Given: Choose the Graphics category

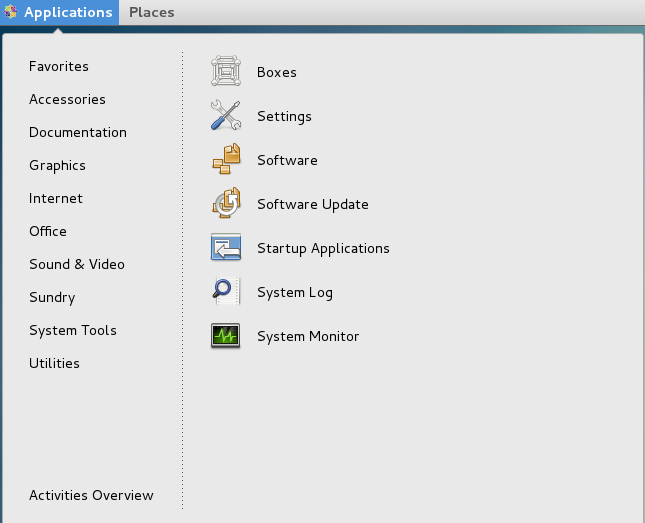Looking at the screenshot, I should (x=58, y=165).
